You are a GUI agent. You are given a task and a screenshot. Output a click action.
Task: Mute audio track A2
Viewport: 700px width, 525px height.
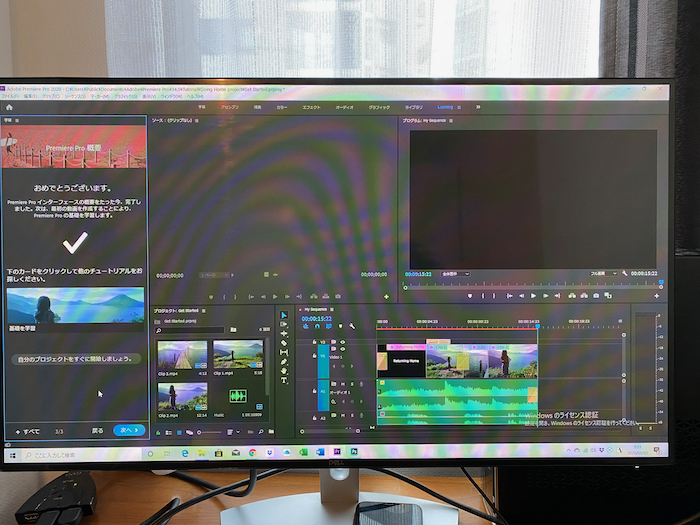[343, 416]
